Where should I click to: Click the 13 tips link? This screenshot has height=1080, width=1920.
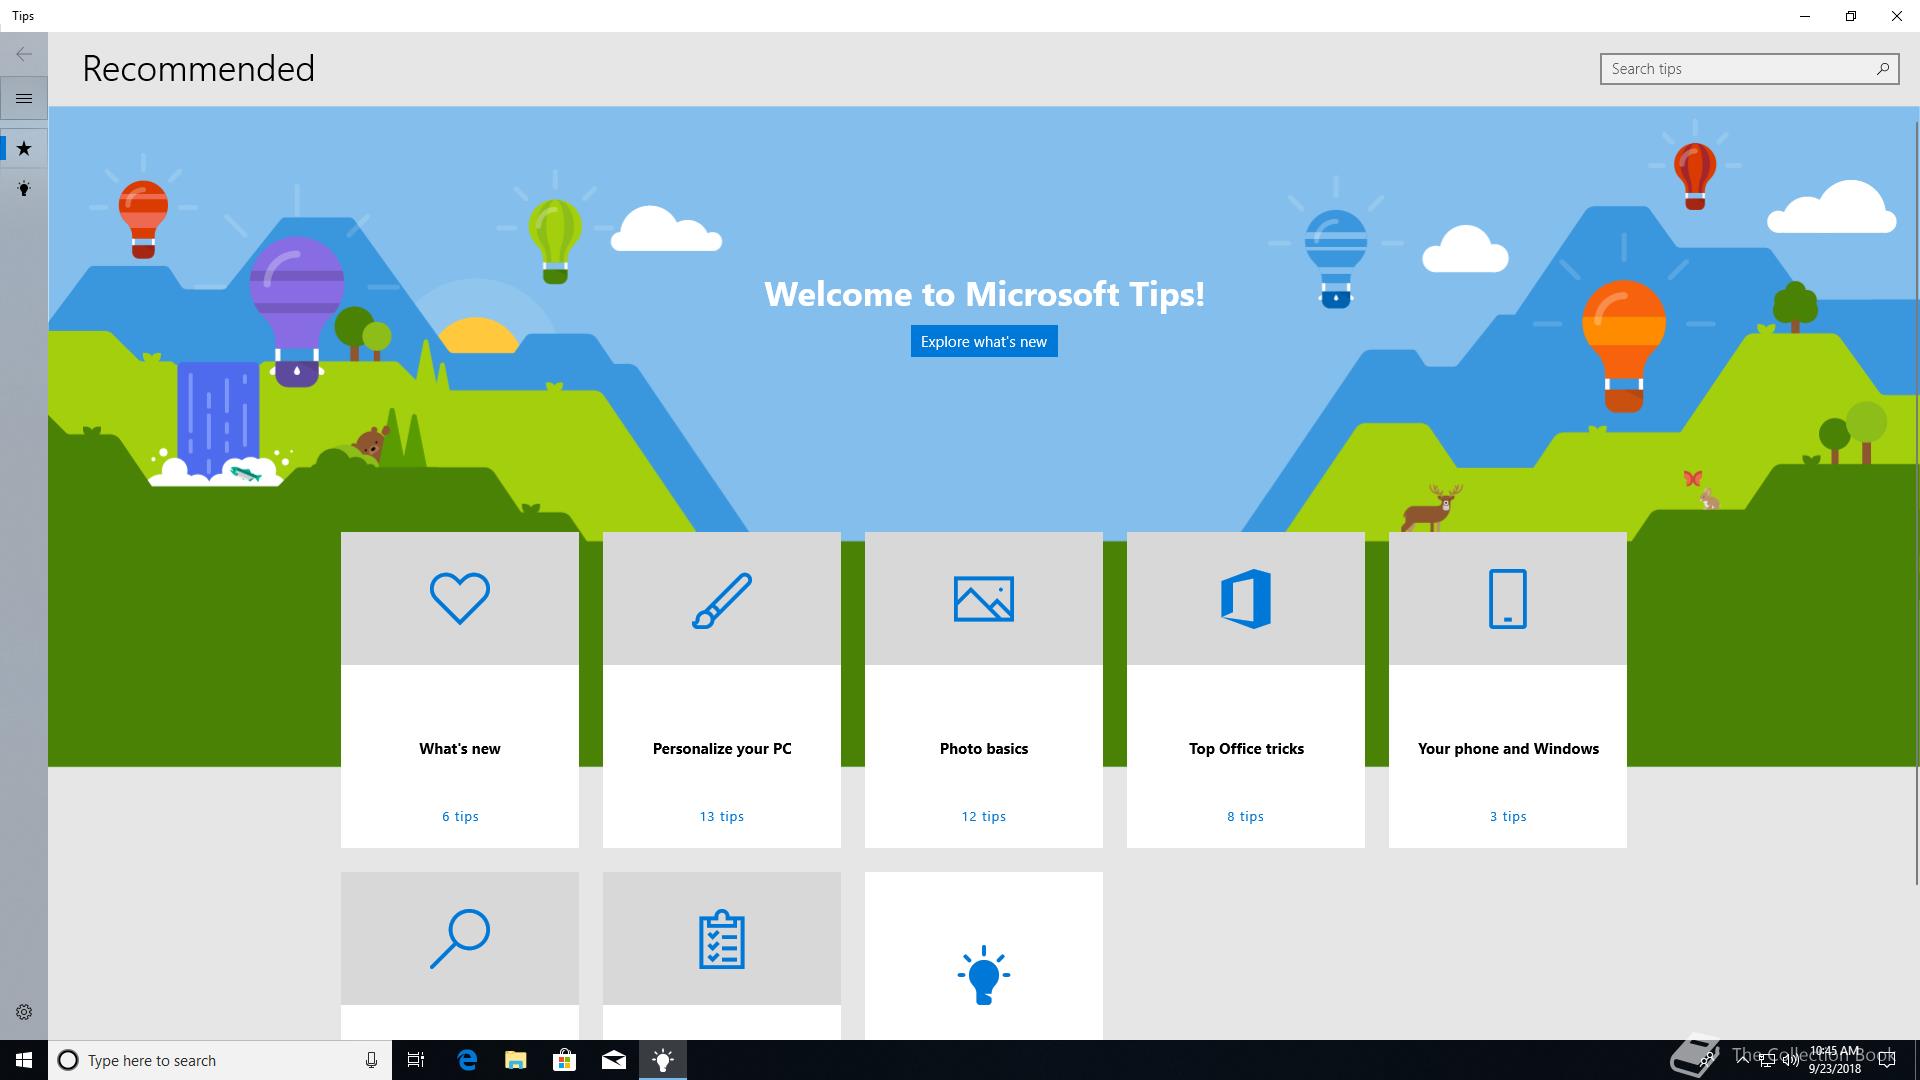722,816
